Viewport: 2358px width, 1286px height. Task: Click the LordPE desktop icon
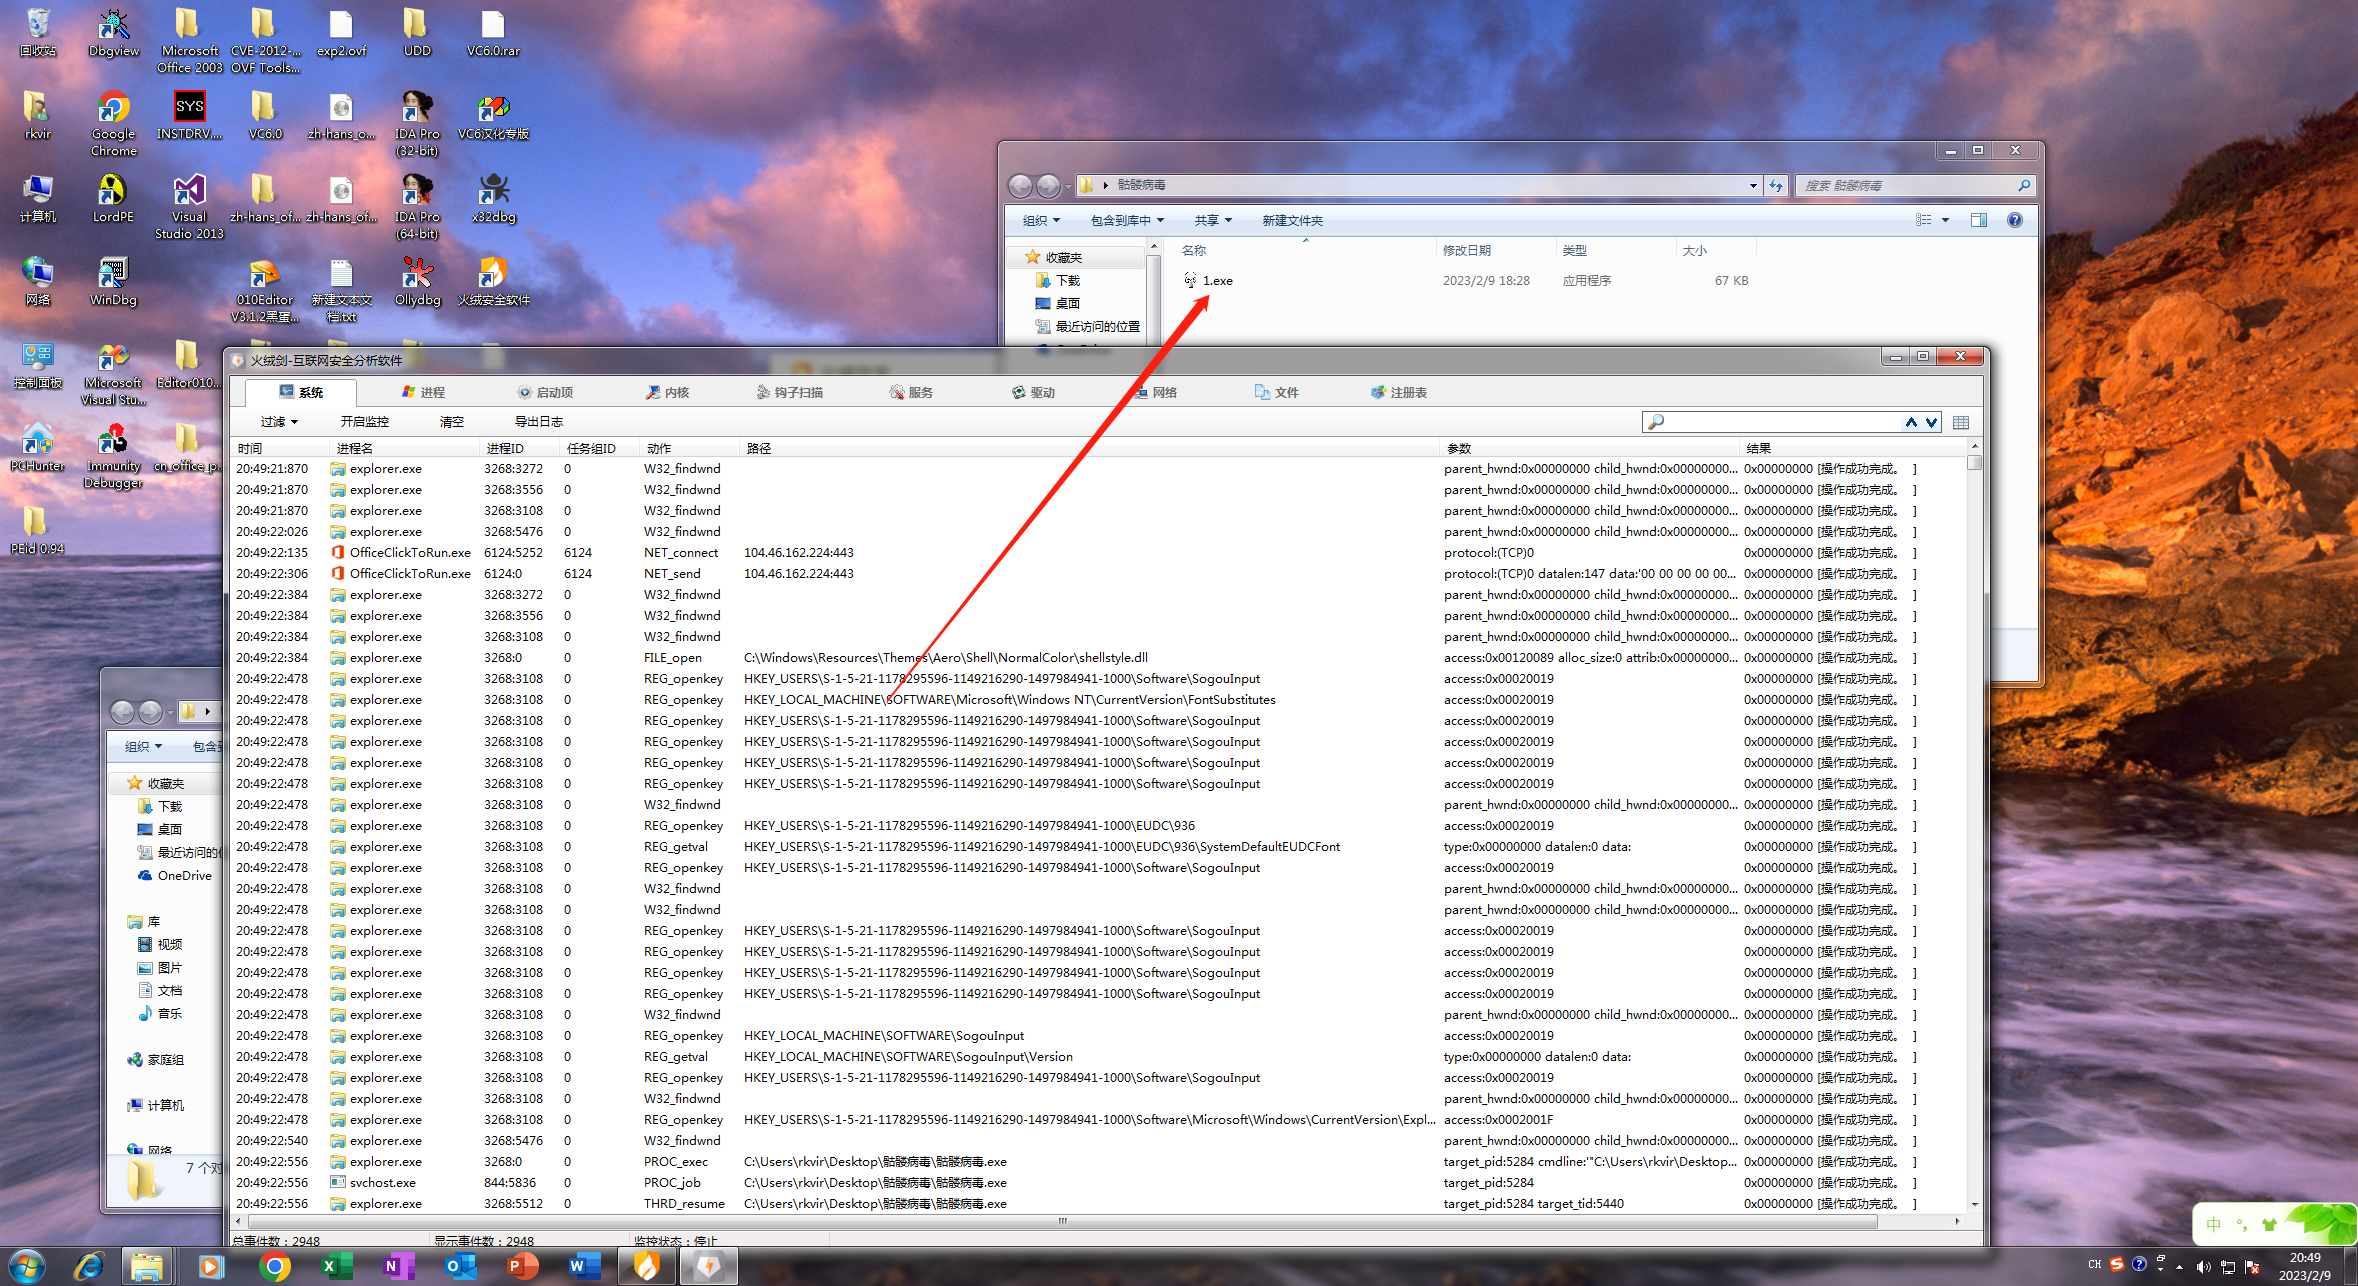113,198
